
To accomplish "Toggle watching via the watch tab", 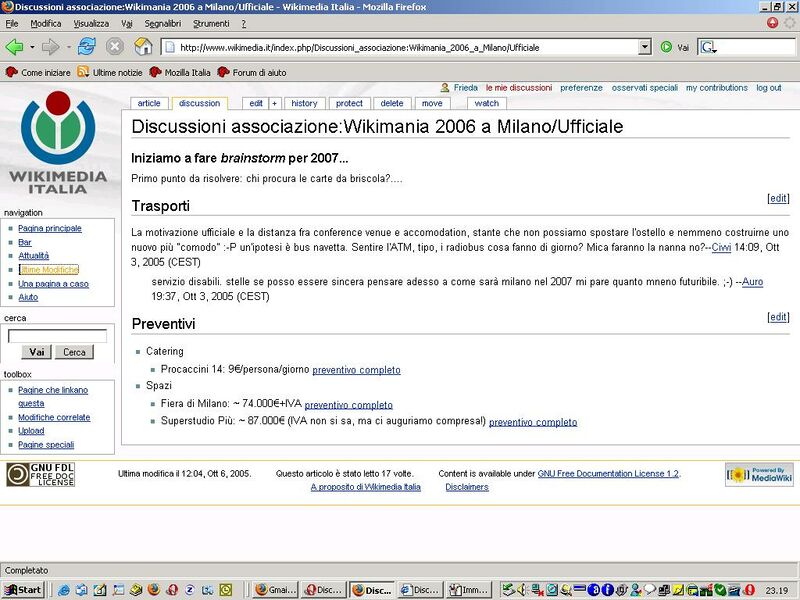I will tap(487, 103).
